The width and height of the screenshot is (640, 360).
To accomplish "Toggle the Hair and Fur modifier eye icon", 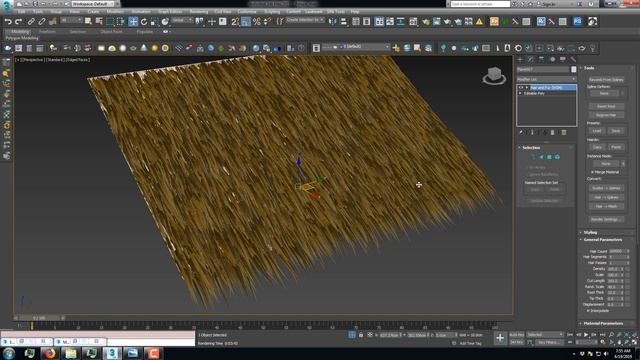I will [x=521, y=87].
